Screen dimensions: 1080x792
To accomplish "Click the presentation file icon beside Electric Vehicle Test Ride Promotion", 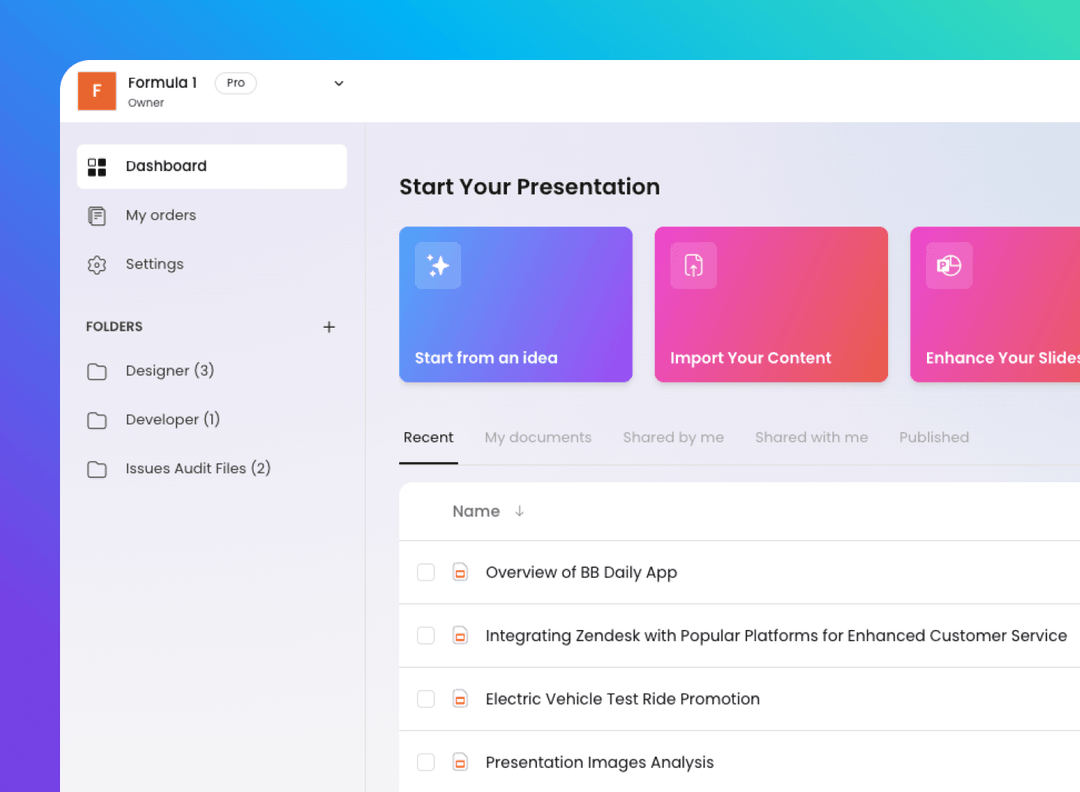I will click(460, 699).
